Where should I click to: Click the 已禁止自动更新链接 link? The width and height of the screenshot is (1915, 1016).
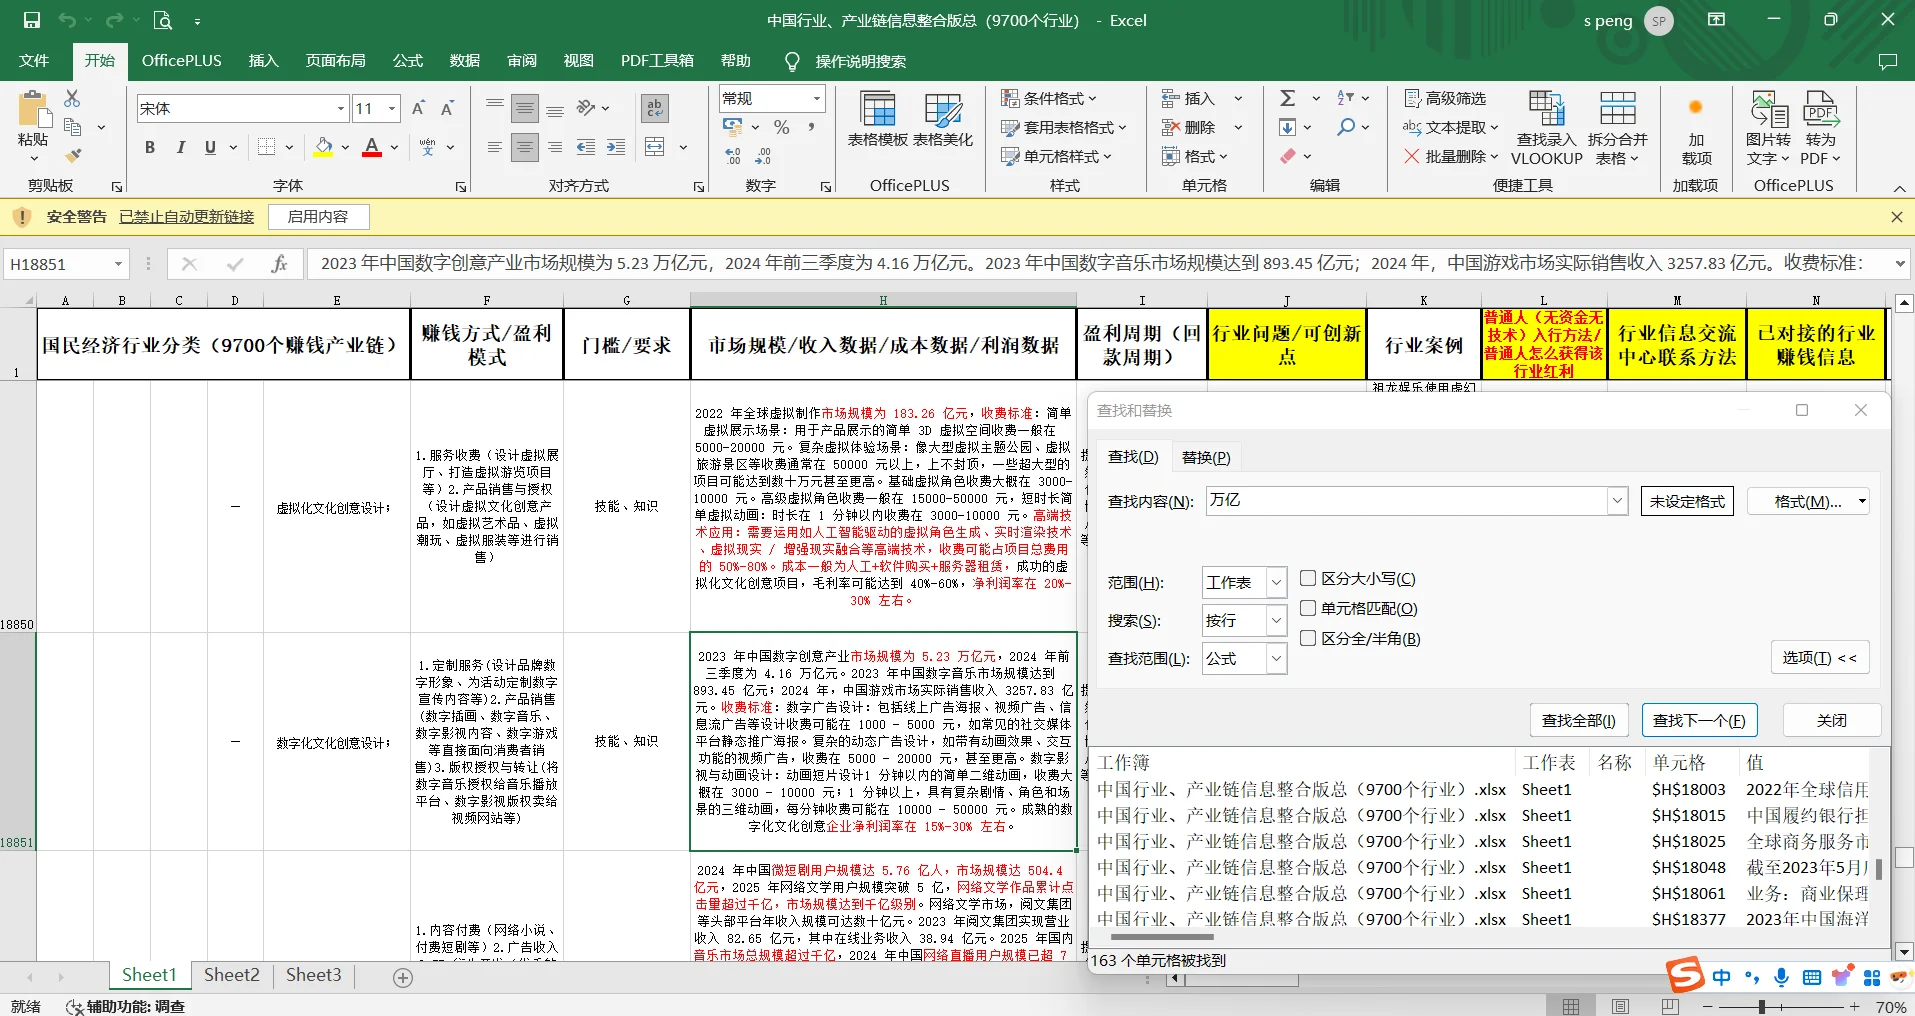tap(186, 216)
